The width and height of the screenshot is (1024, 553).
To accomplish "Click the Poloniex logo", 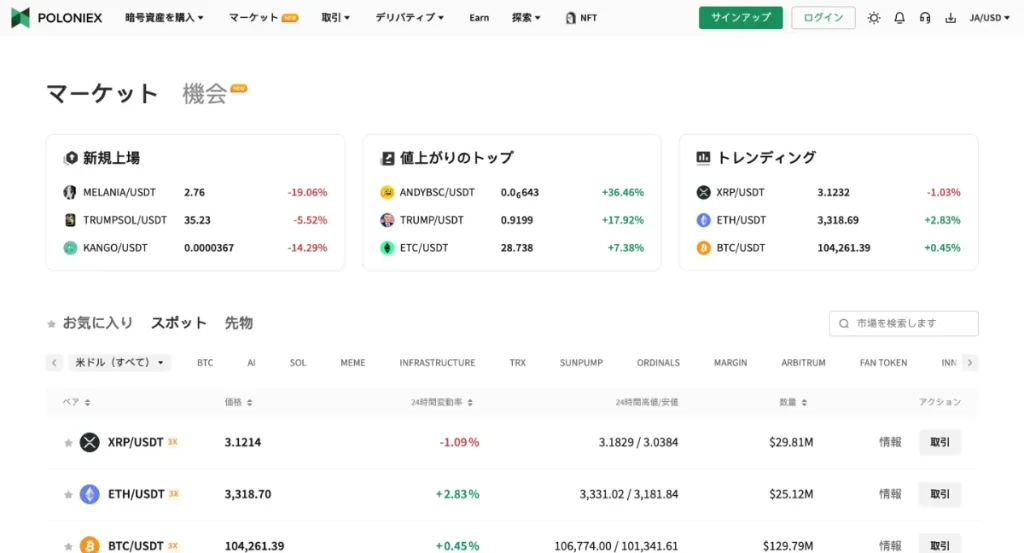I will point(57,18).
